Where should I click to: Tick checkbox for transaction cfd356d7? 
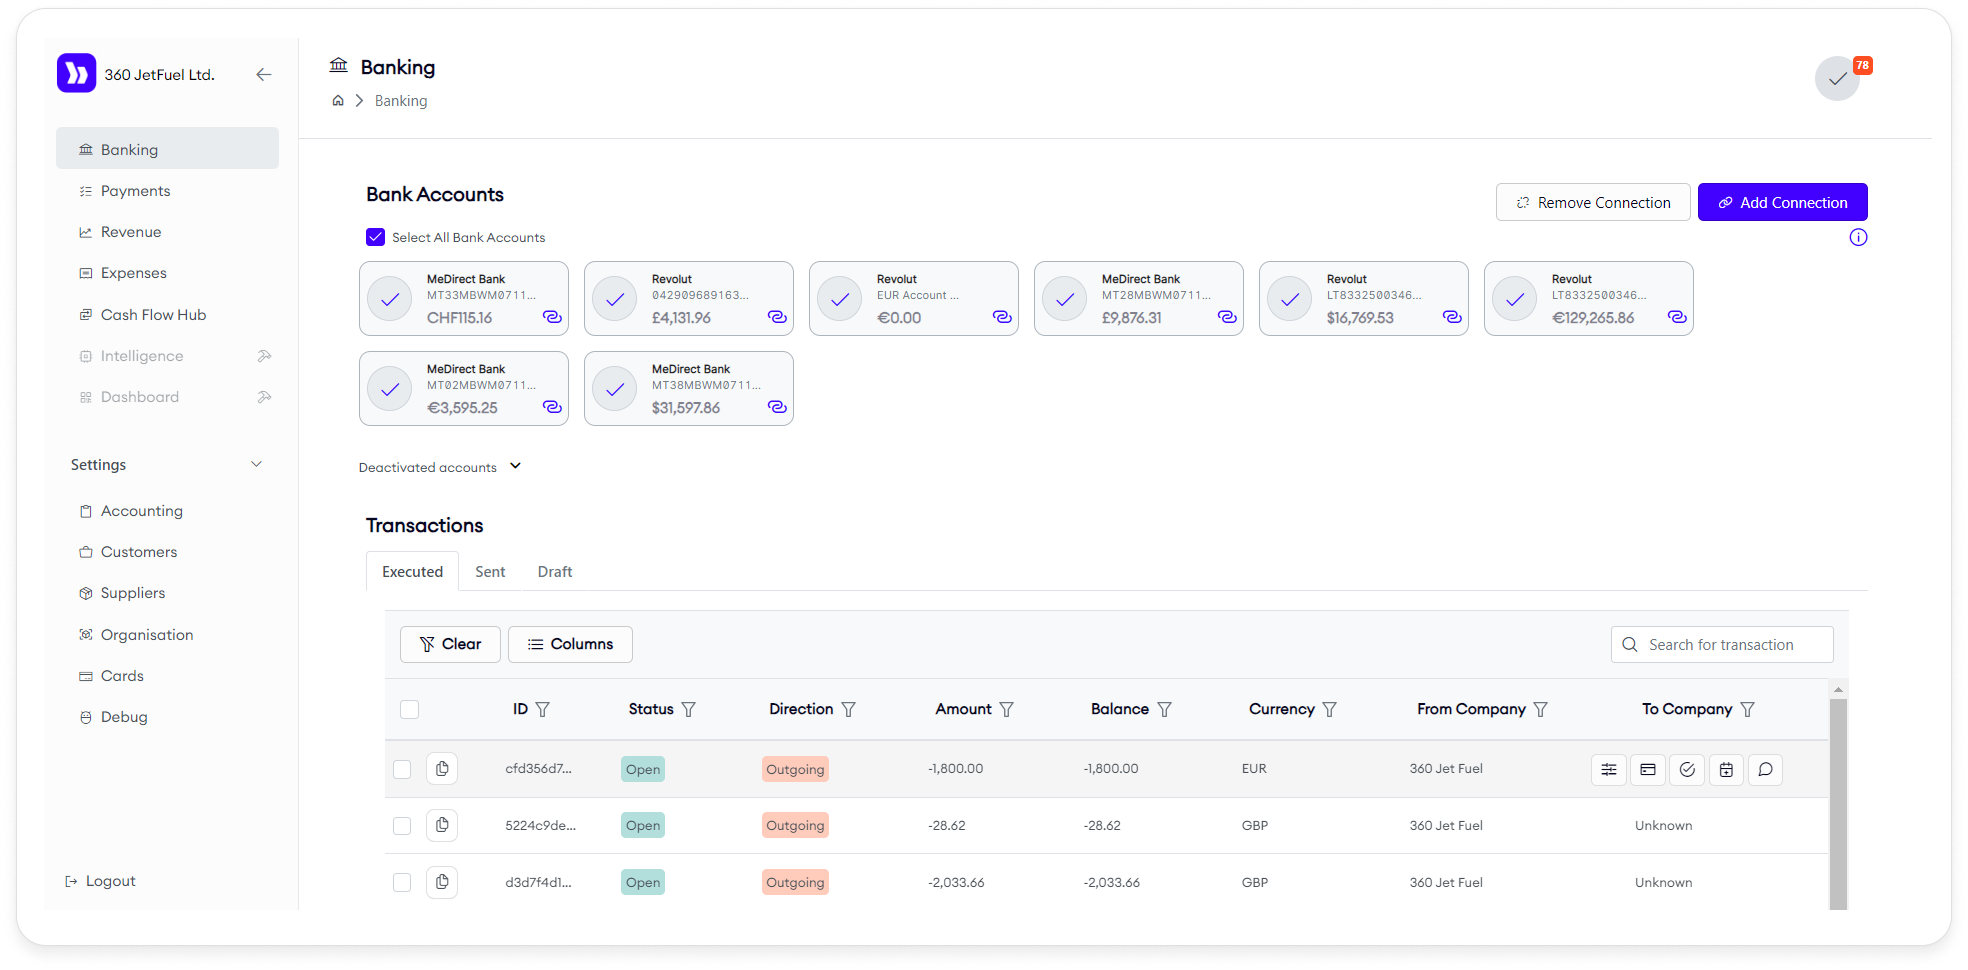(402, 769)
